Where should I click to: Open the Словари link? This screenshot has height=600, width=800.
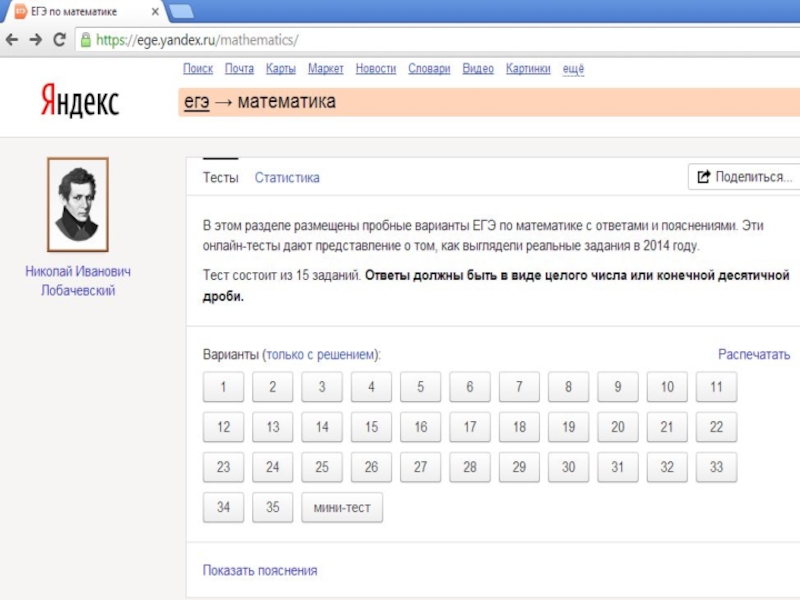pos(429,69)
